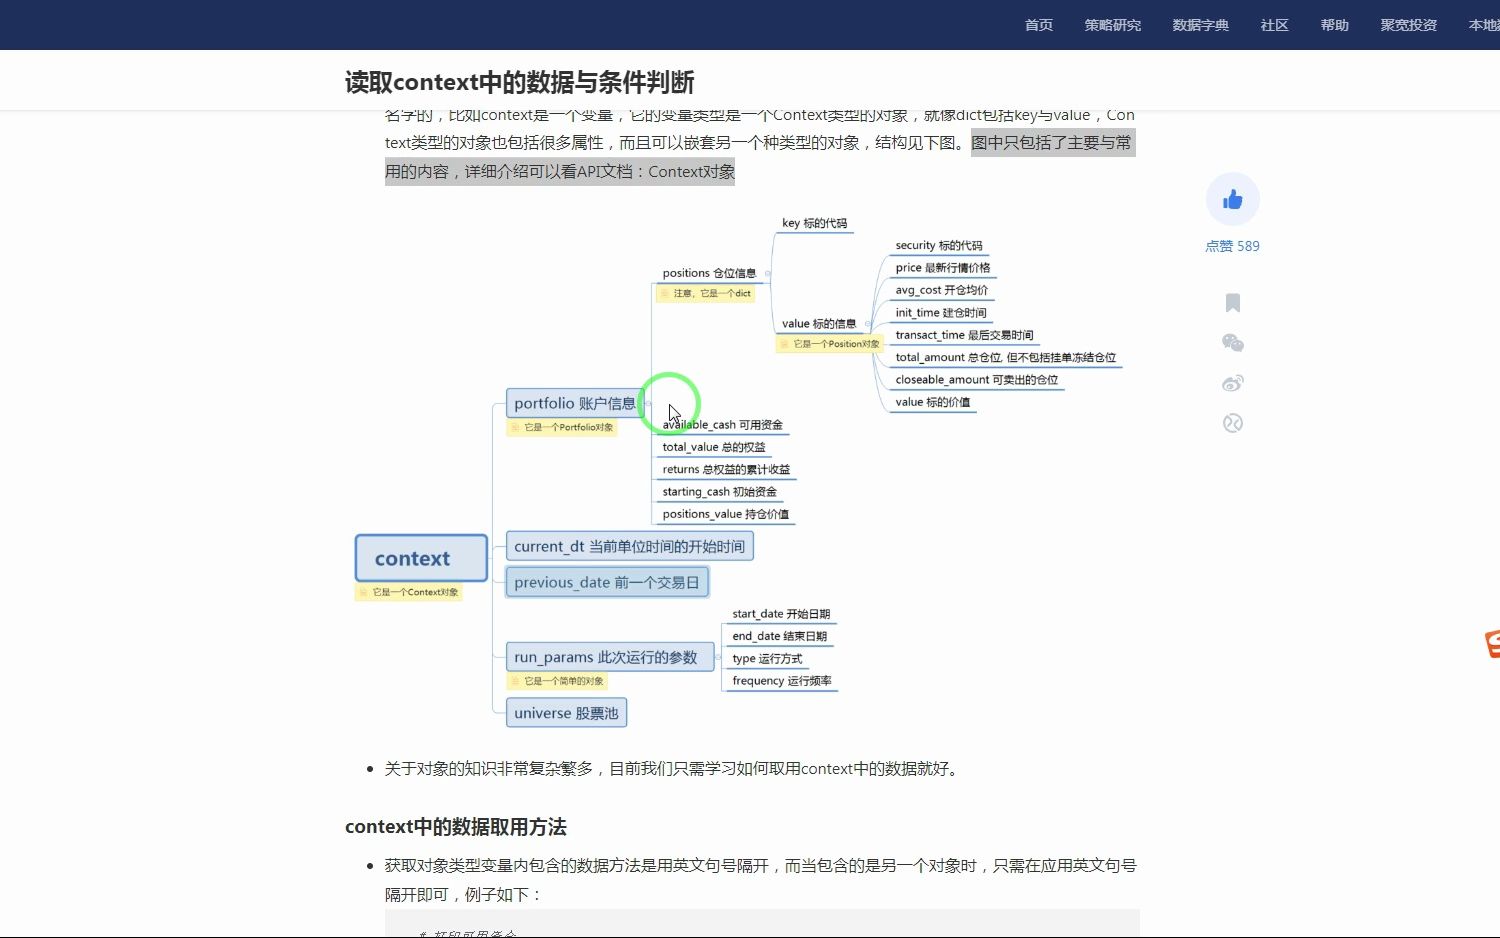1500x938 pixels.
Task: Click the returns 总权益的累计收益 label
Action: pyautogui.click(x=726, y=469)
